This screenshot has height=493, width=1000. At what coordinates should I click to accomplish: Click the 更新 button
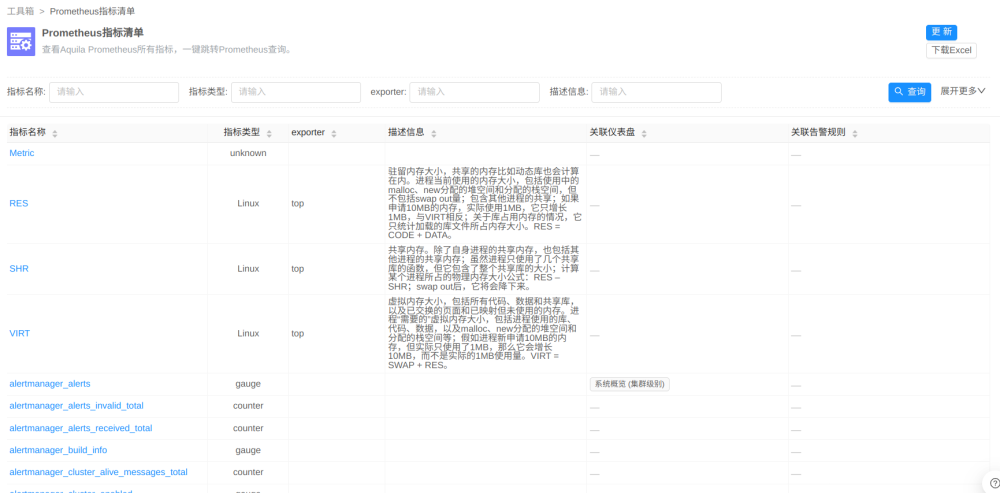[x=941, y=33]
